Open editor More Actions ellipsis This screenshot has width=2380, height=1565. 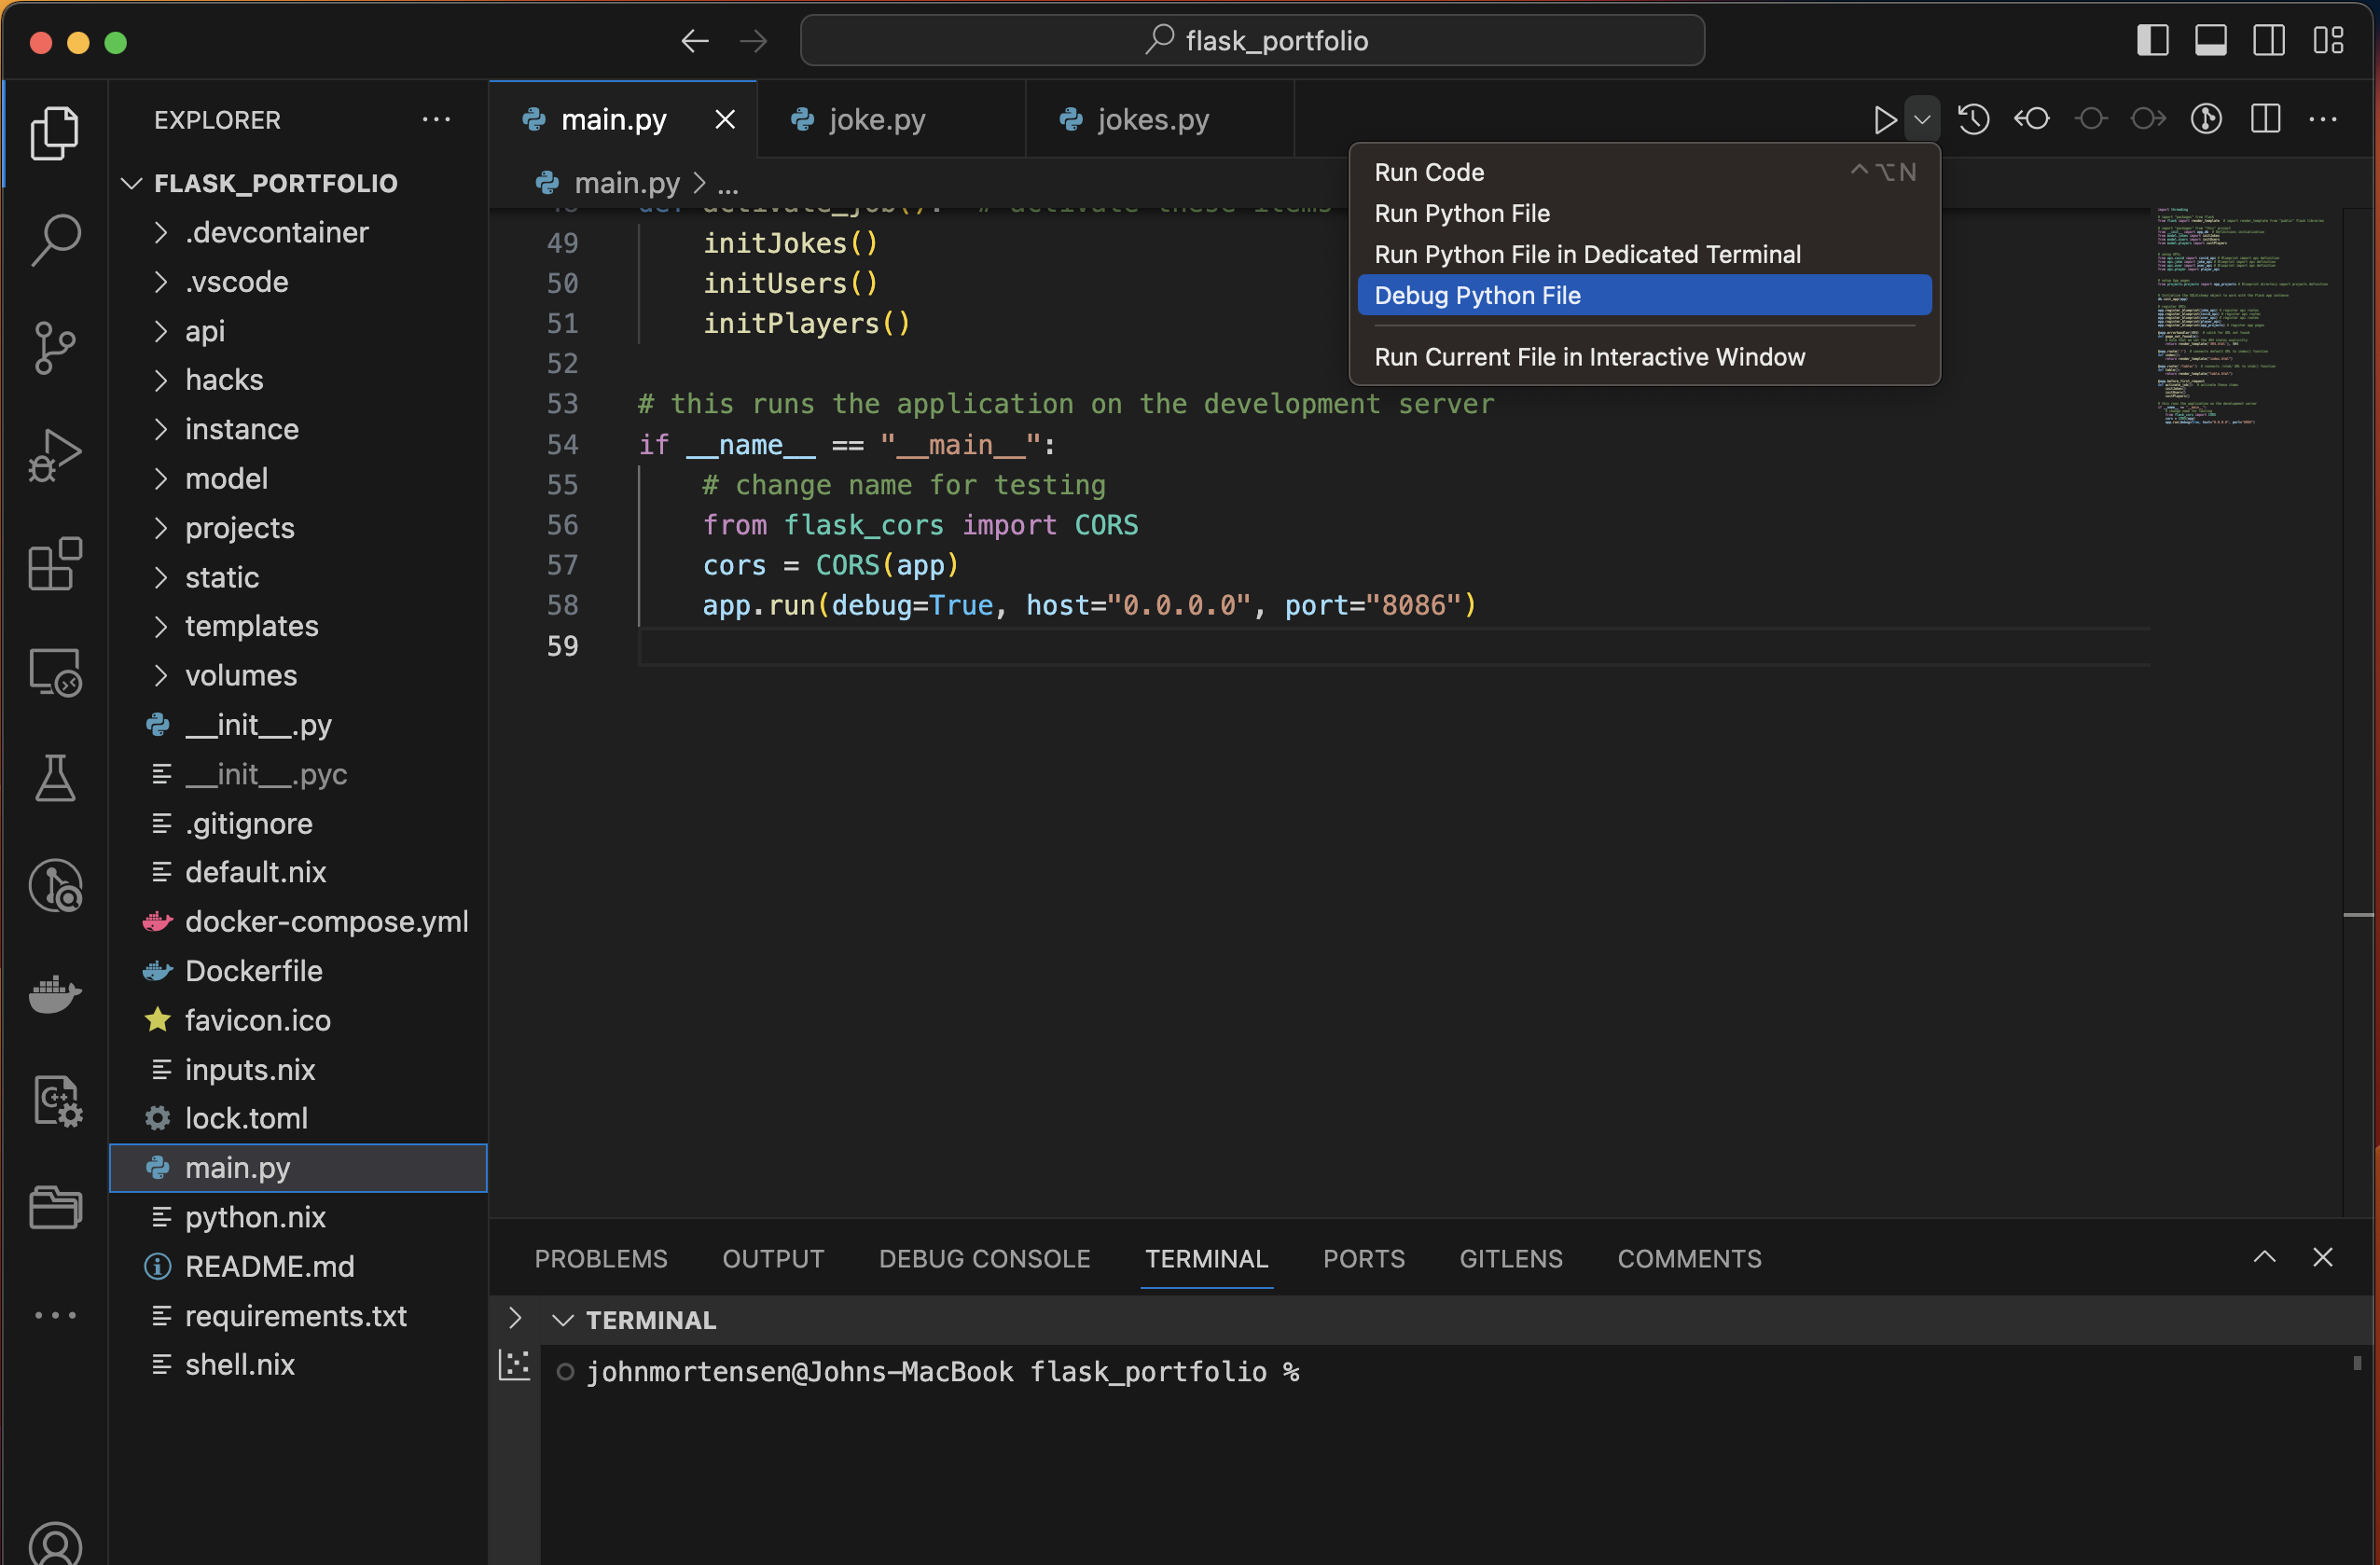[x=2322, y=120]
